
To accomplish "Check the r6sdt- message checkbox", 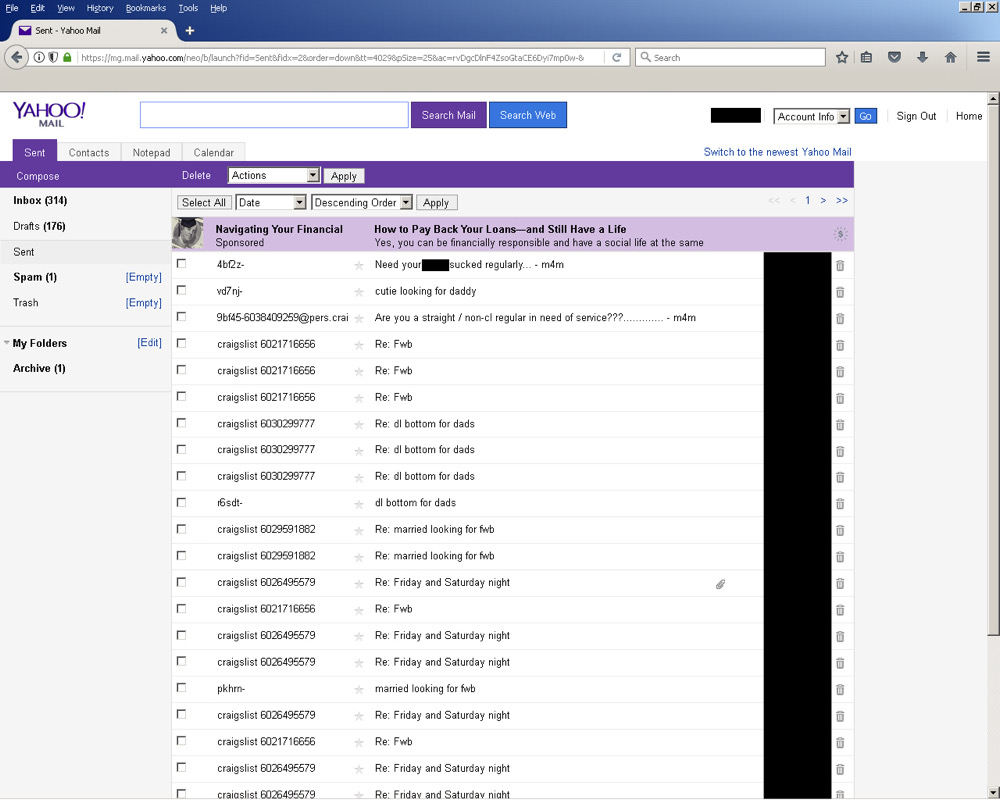I will 182,502.
